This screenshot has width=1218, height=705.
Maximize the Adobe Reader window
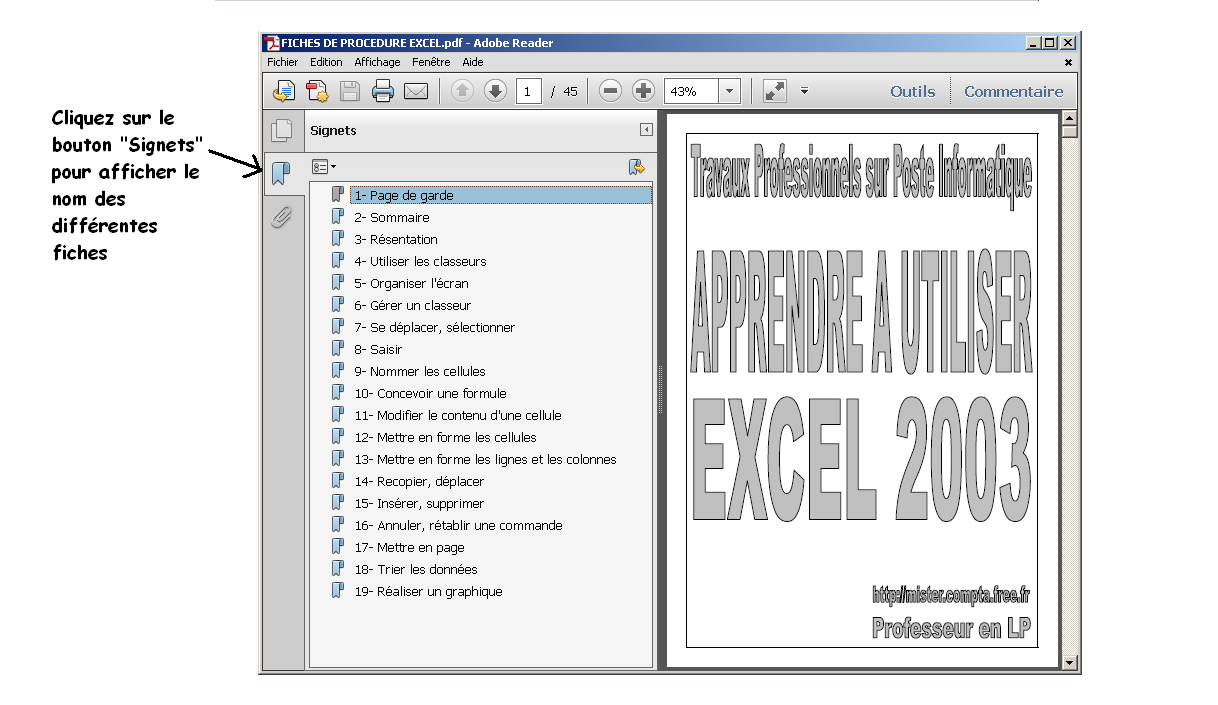pyautogui.click(x=1050, y=43)
